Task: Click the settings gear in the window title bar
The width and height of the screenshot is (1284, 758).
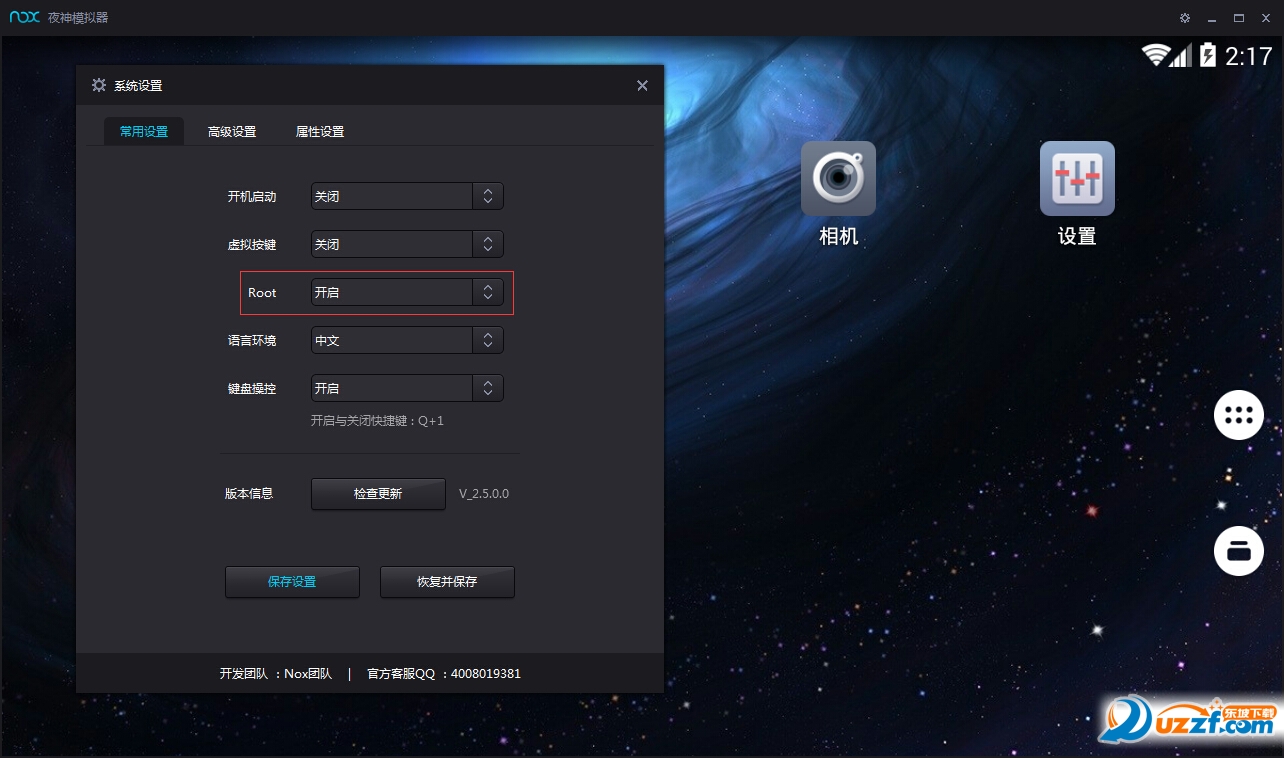Action: 1184,17
